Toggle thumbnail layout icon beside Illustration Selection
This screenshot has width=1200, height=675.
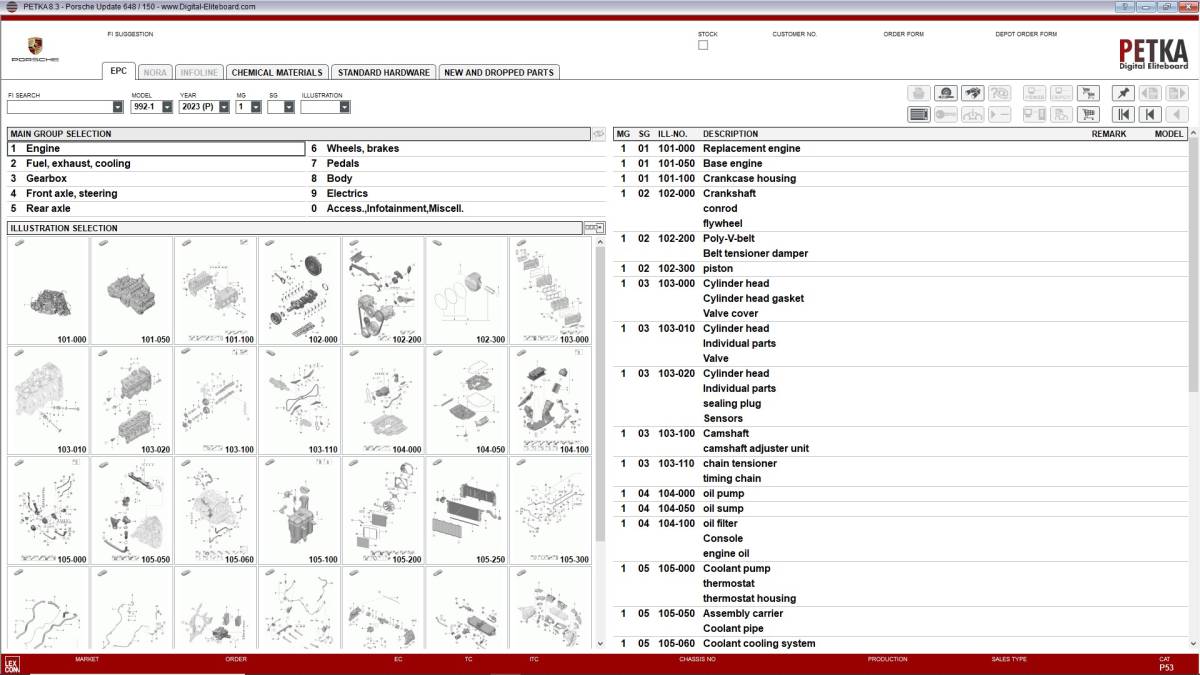click(x=594, y=228)
